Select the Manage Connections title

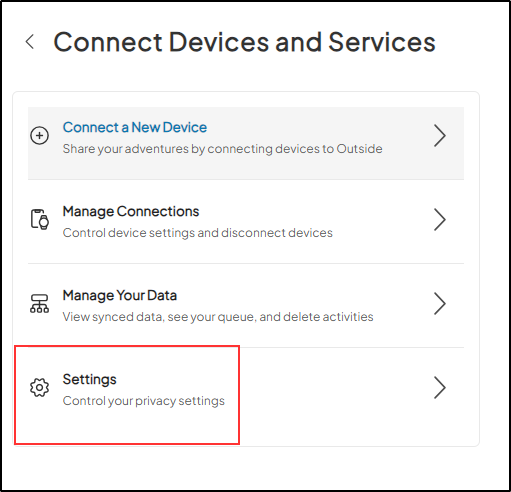131,212
